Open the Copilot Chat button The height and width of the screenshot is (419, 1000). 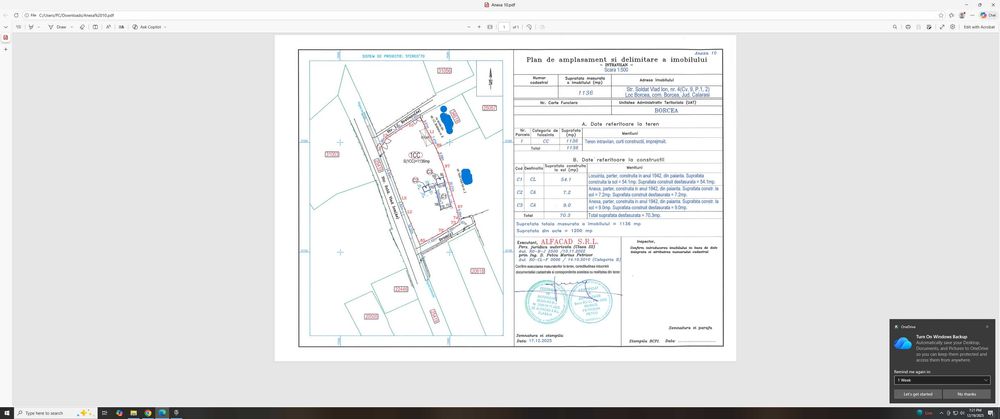[x=987, y=15]
